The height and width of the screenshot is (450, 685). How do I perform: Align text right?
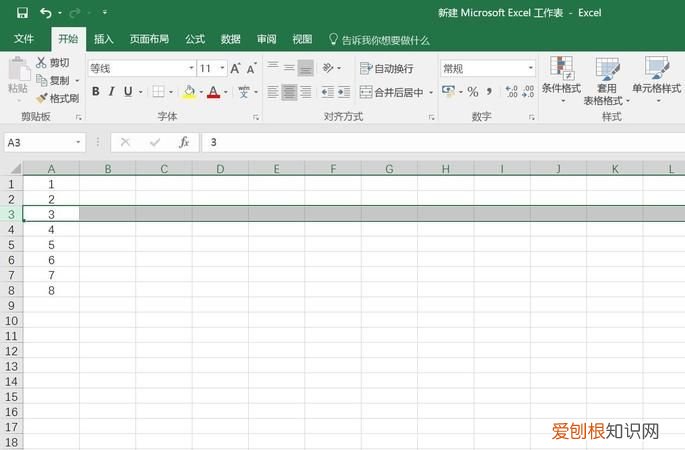coord(305,92)
